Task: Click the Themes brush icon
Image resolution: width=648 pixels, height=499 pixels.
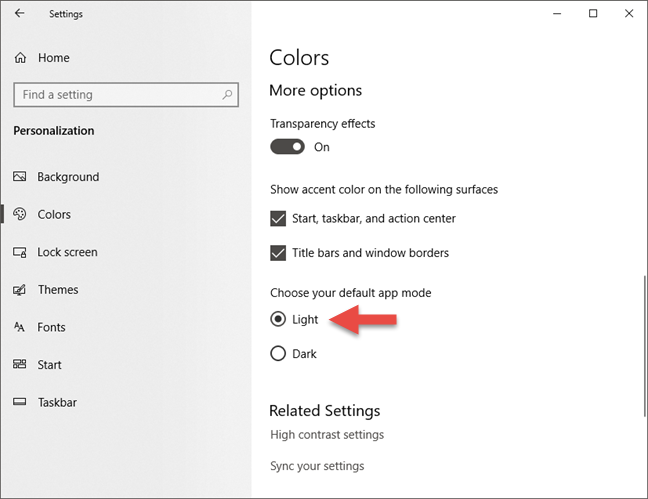Action: (19, 290)
